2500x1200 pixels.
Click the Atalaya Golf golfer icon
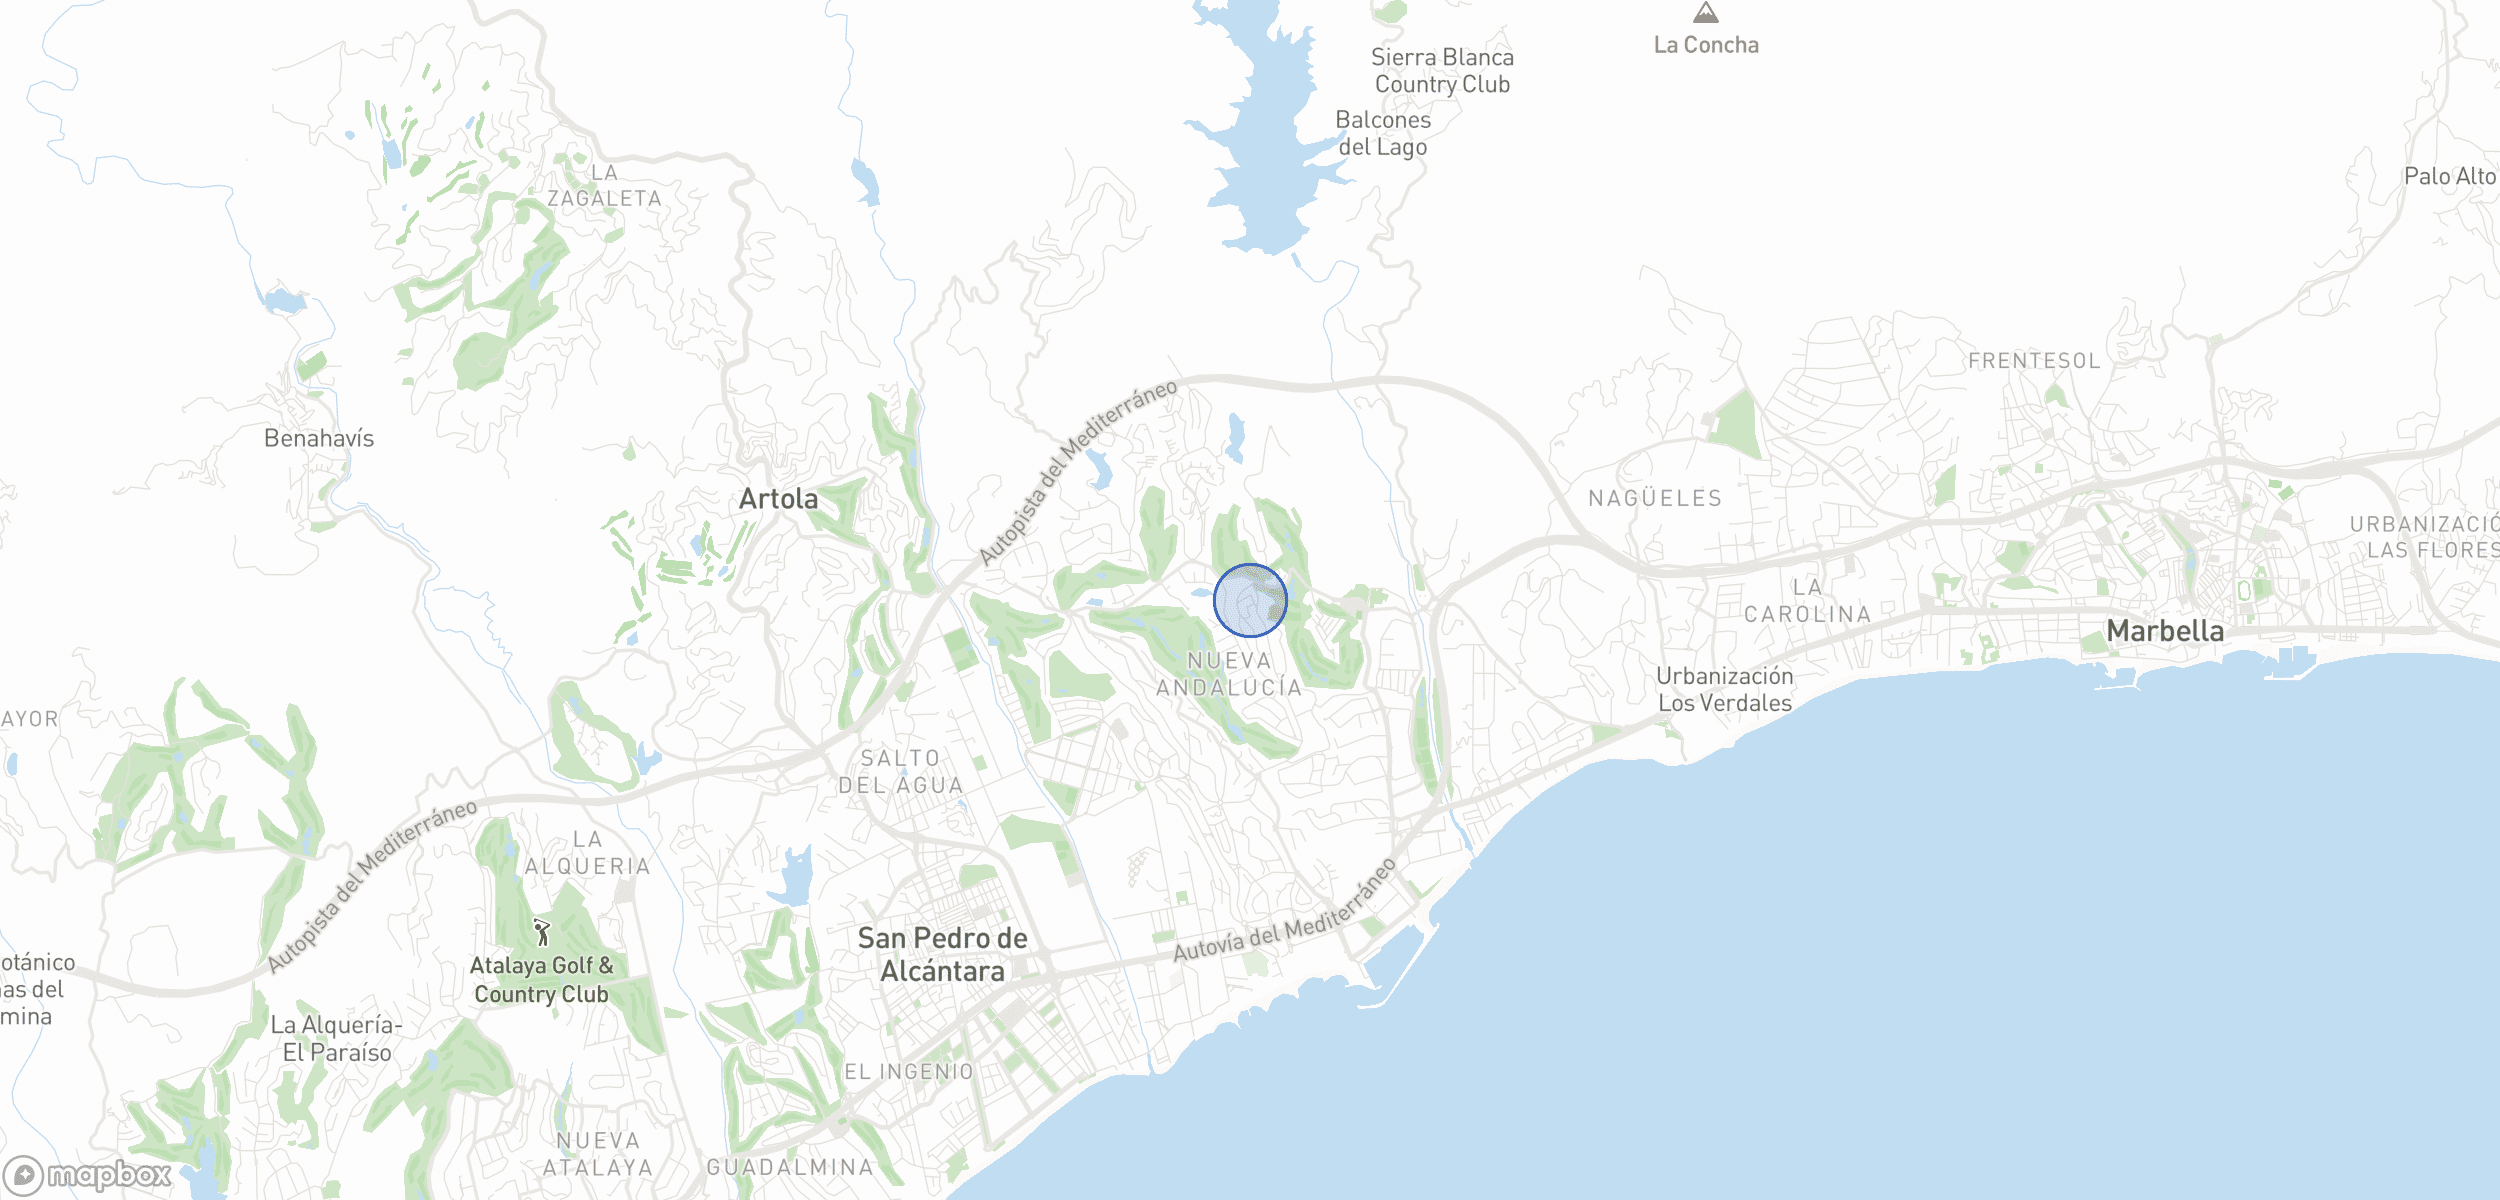[x=541, y=932]
